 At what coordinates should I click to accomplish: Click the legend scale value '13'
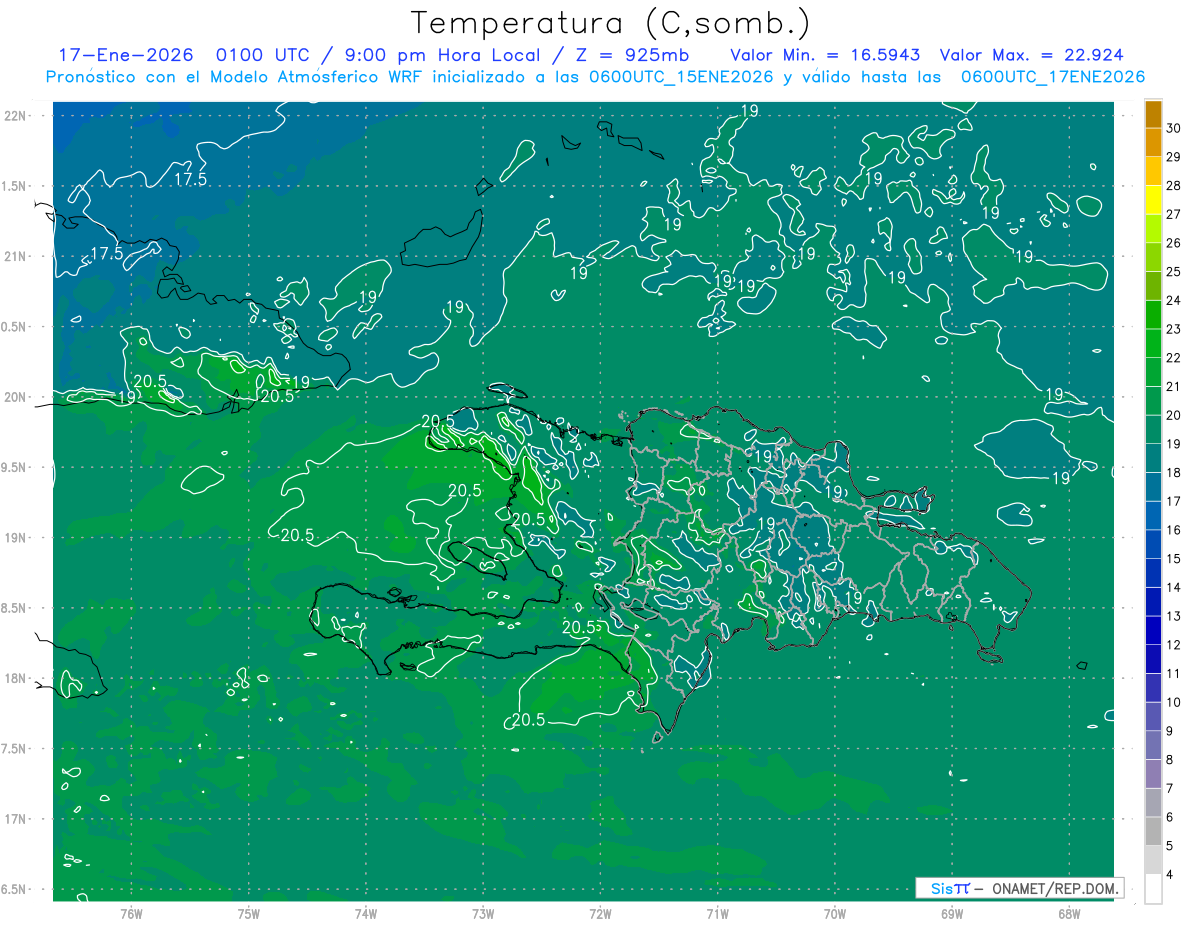(1174, 617)
